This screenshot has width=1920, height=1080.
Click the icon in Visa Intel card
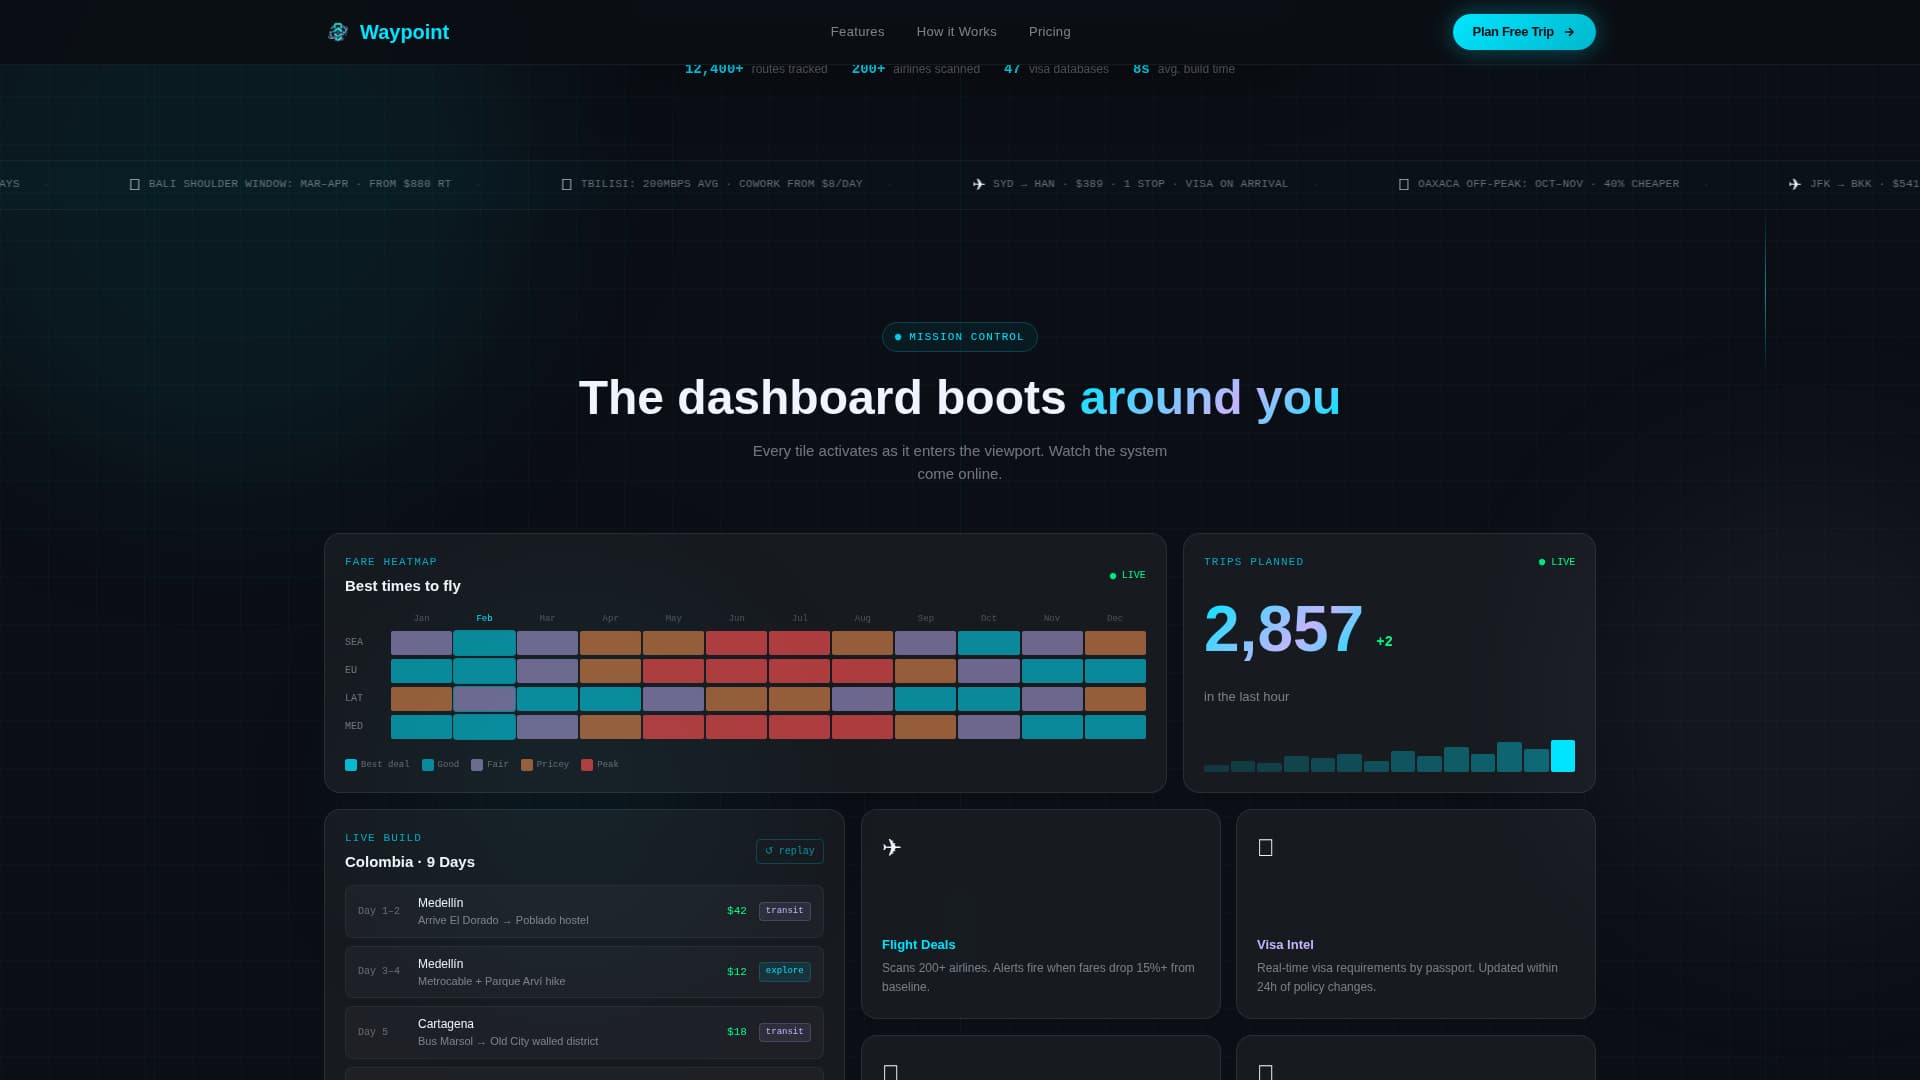point(1266,848)
